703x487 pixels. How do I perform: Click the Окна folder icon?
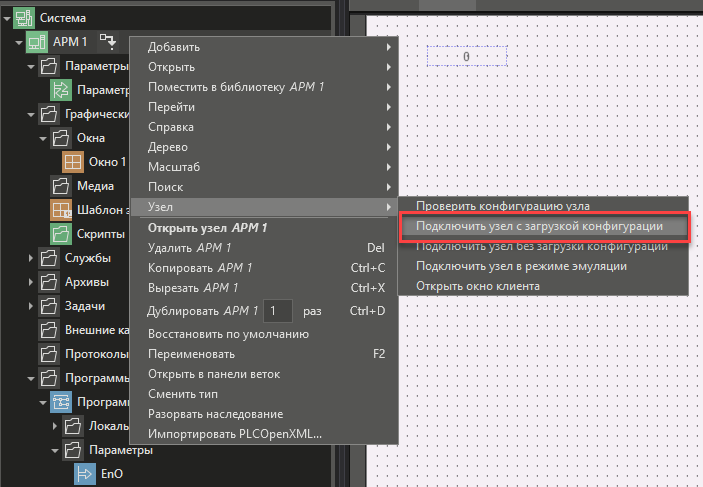coord(61,138)
